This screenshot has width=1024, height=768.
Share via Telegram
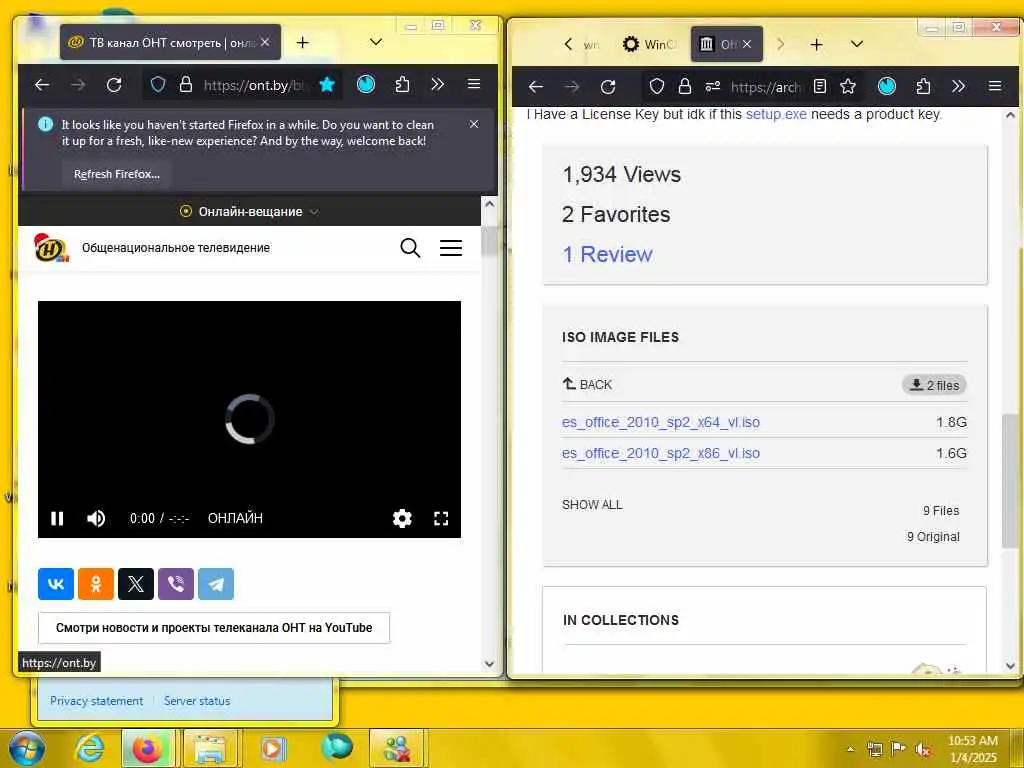coord(216,584)
